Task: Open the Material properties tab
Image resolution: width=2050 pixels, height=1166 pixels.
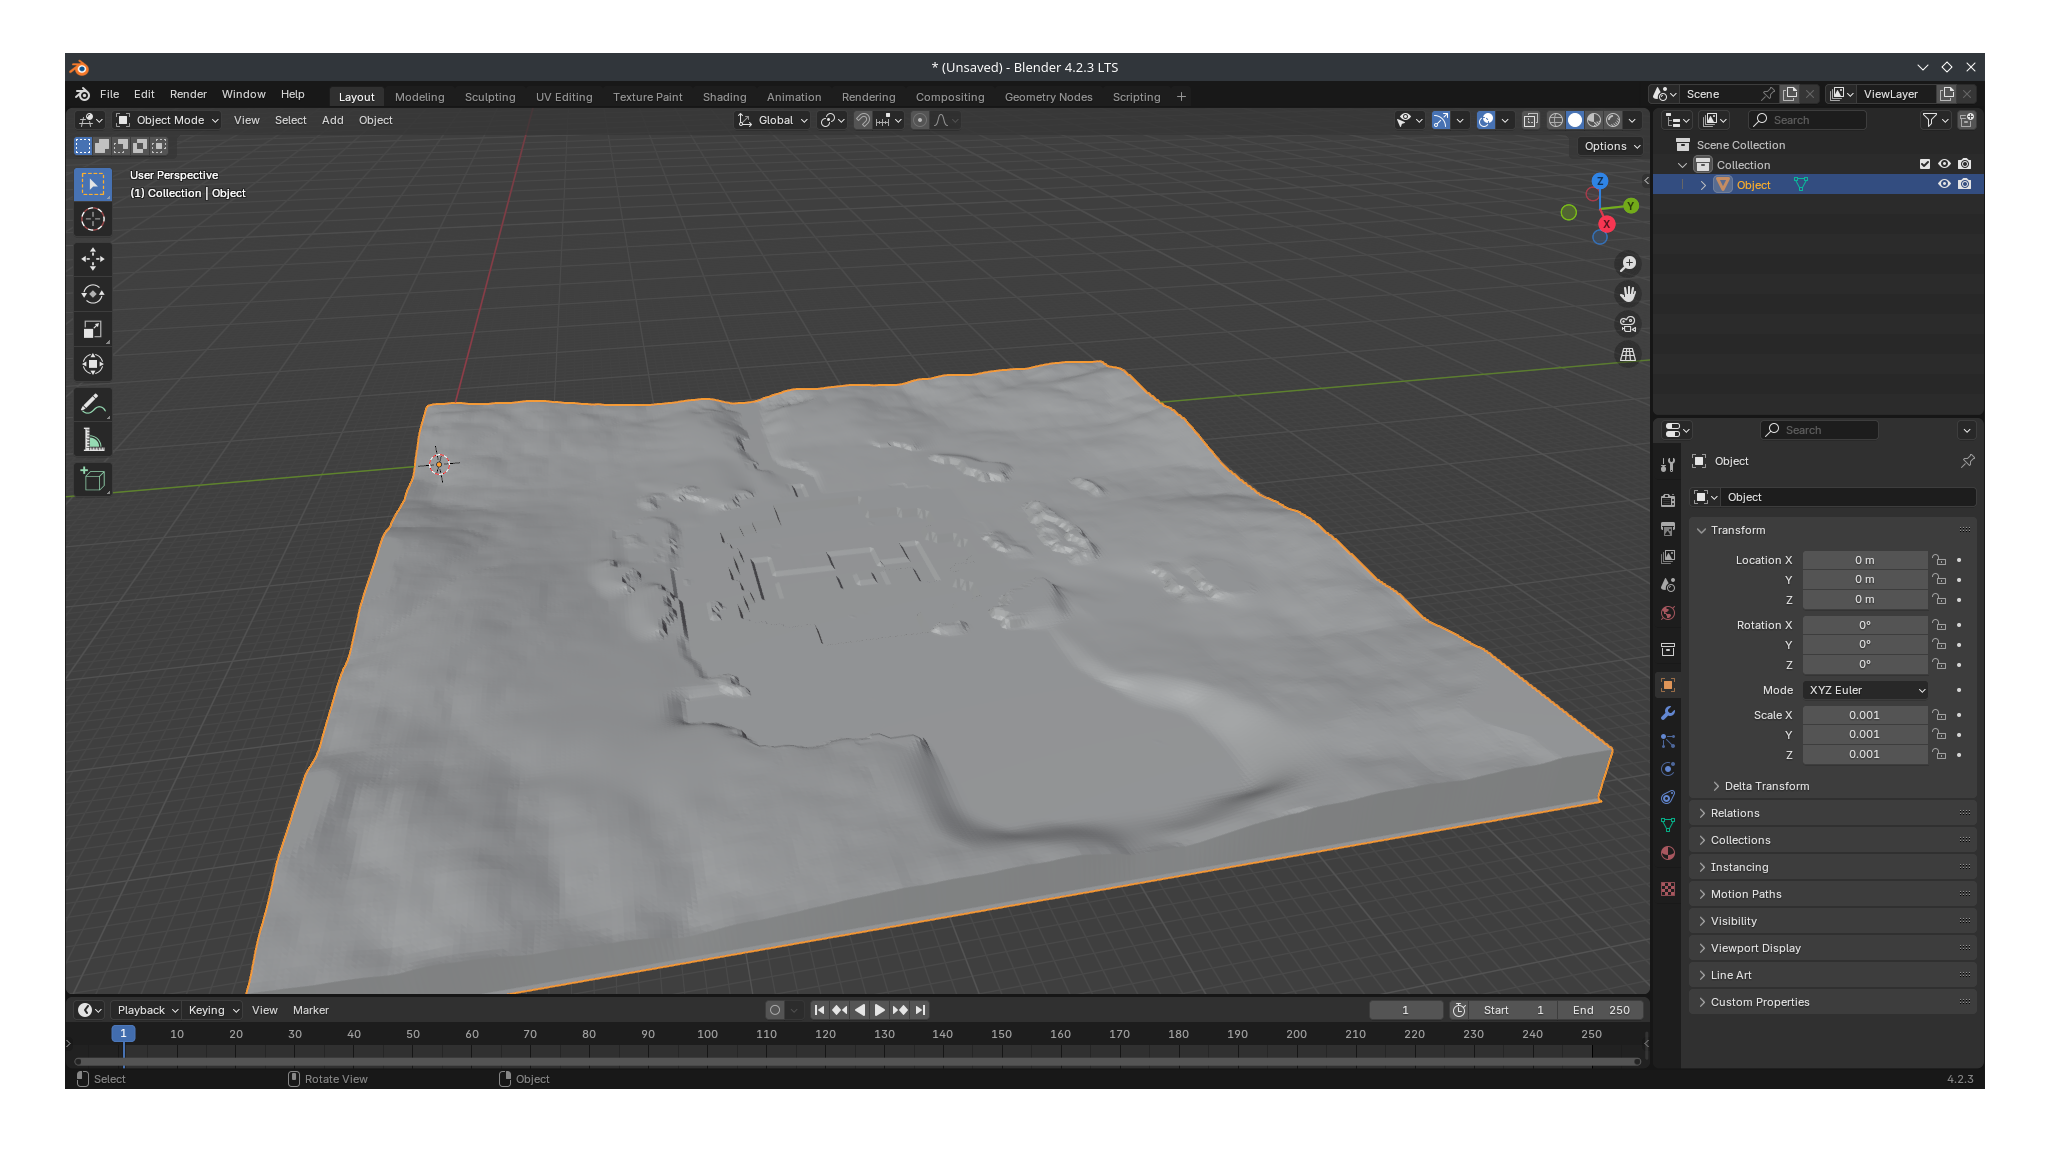Action: [x=1668, y=853]
